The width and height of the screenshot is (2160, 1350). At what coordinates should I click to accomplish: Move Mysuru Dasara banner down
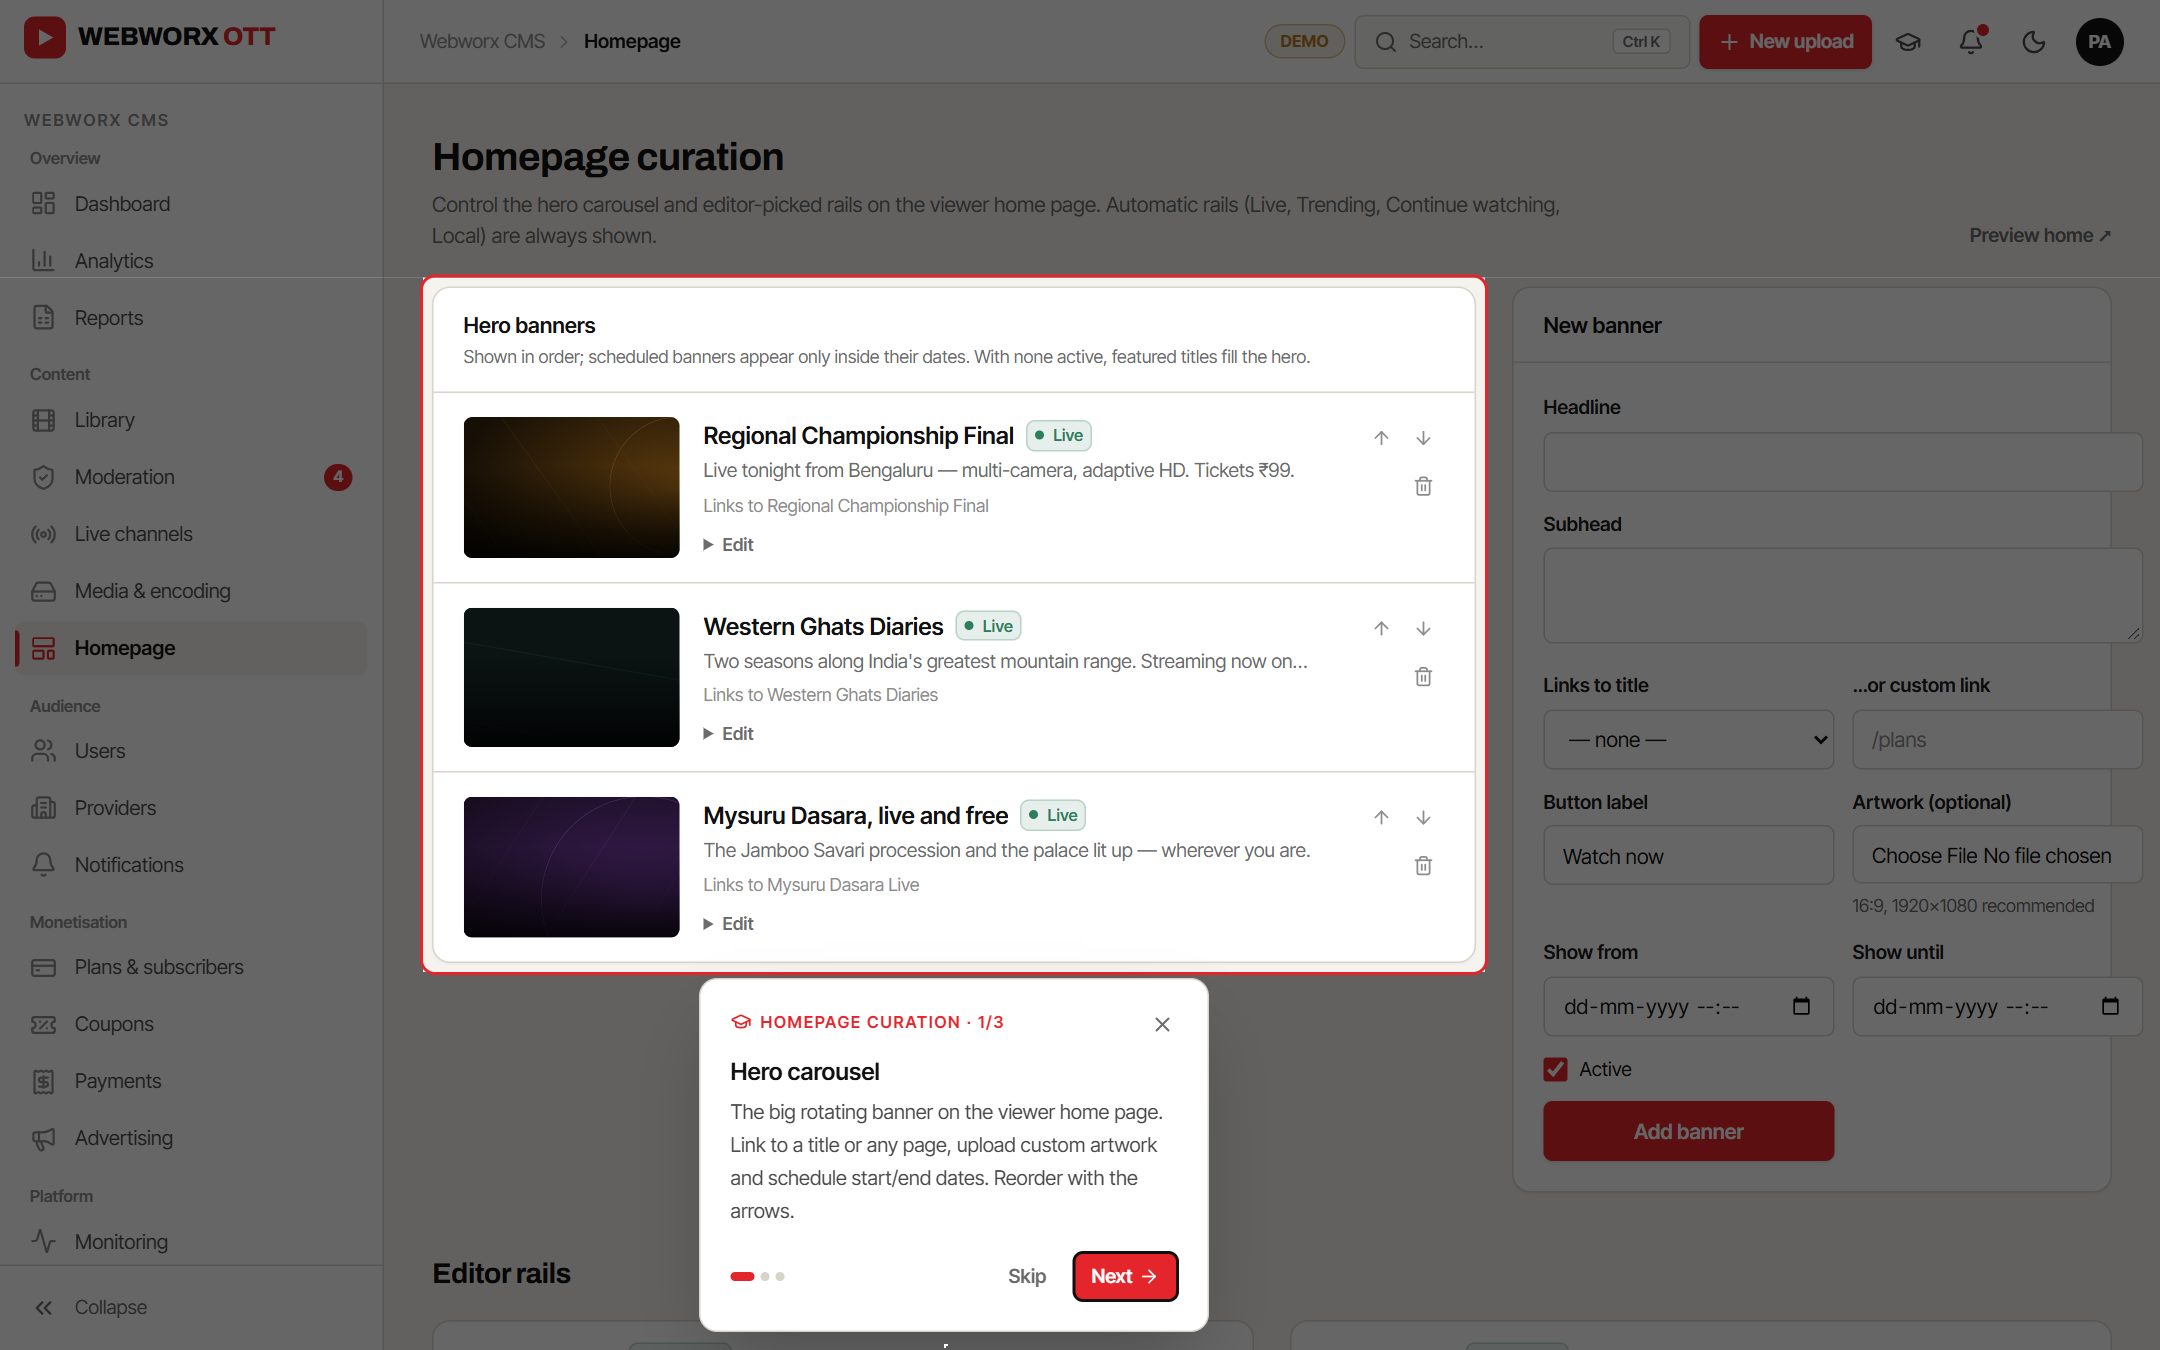coord(1423,817)
